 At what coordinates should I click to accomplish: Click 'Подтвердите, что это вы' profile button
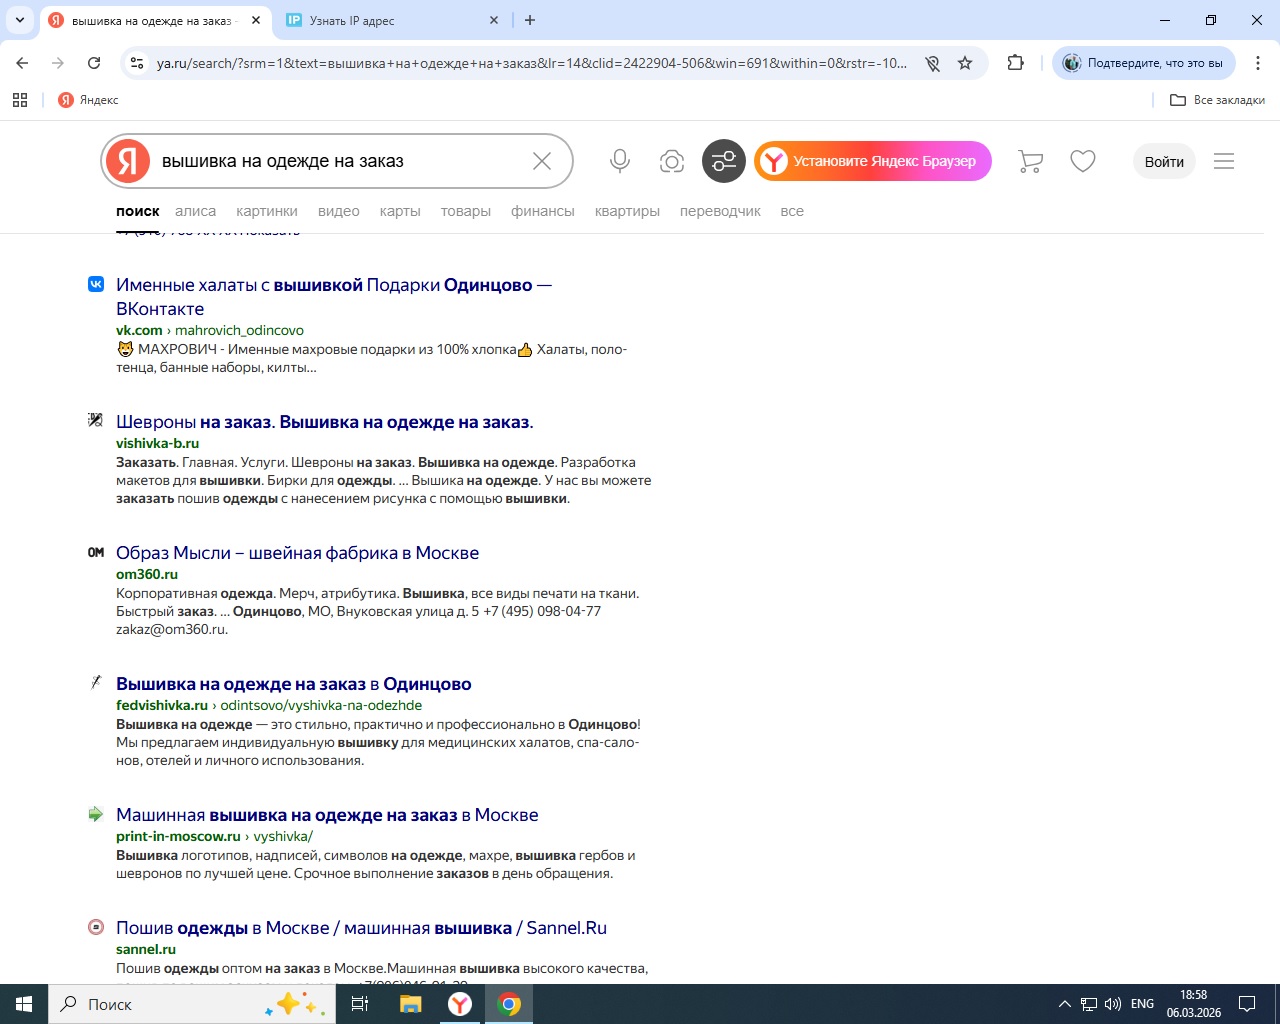tap(1144, 63)
